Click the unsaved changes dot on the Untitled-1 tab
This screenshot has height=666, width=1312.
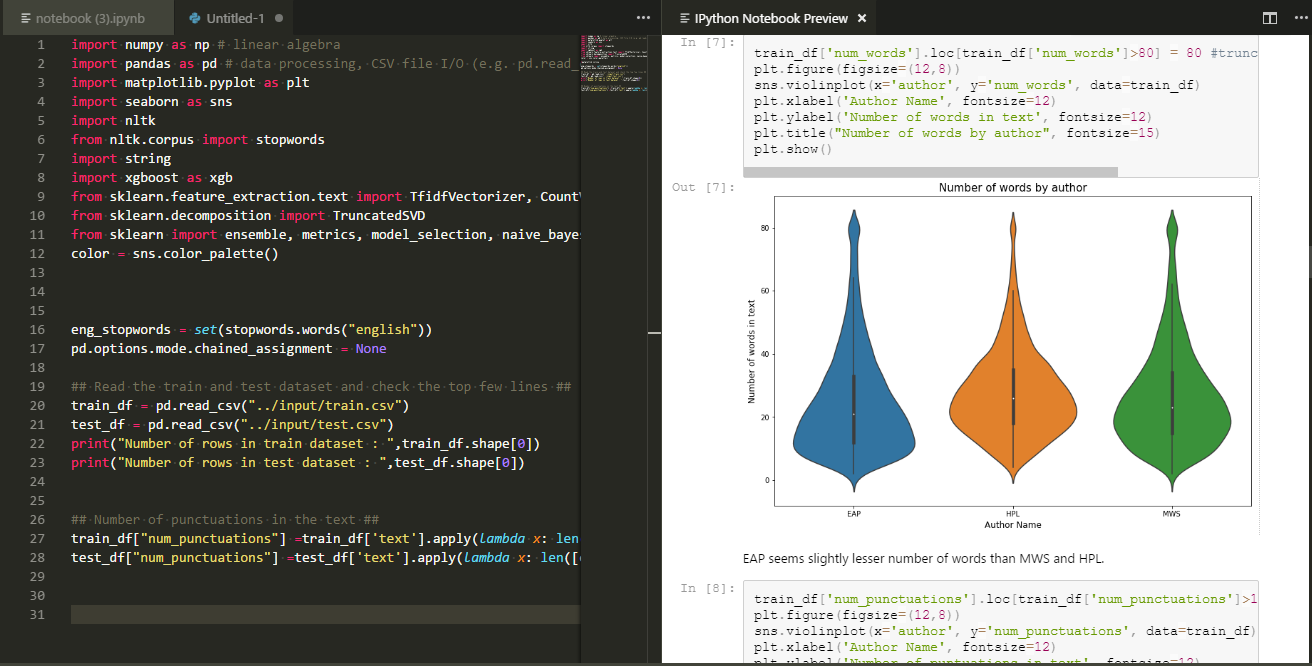(x=281, y=17)
